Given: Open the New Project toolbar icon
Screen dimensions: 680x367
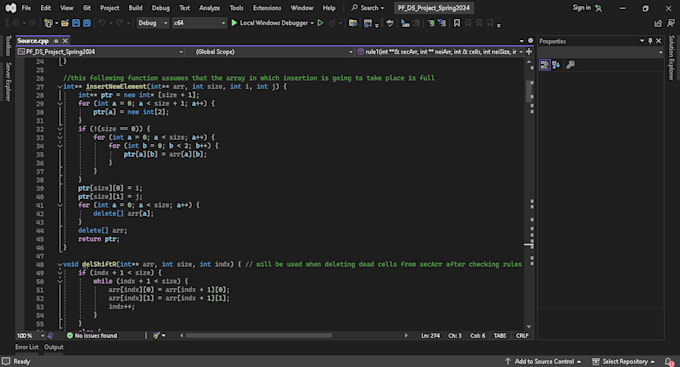Looking at the screenshot, I should pyautogui.click(x=48, y=23).
